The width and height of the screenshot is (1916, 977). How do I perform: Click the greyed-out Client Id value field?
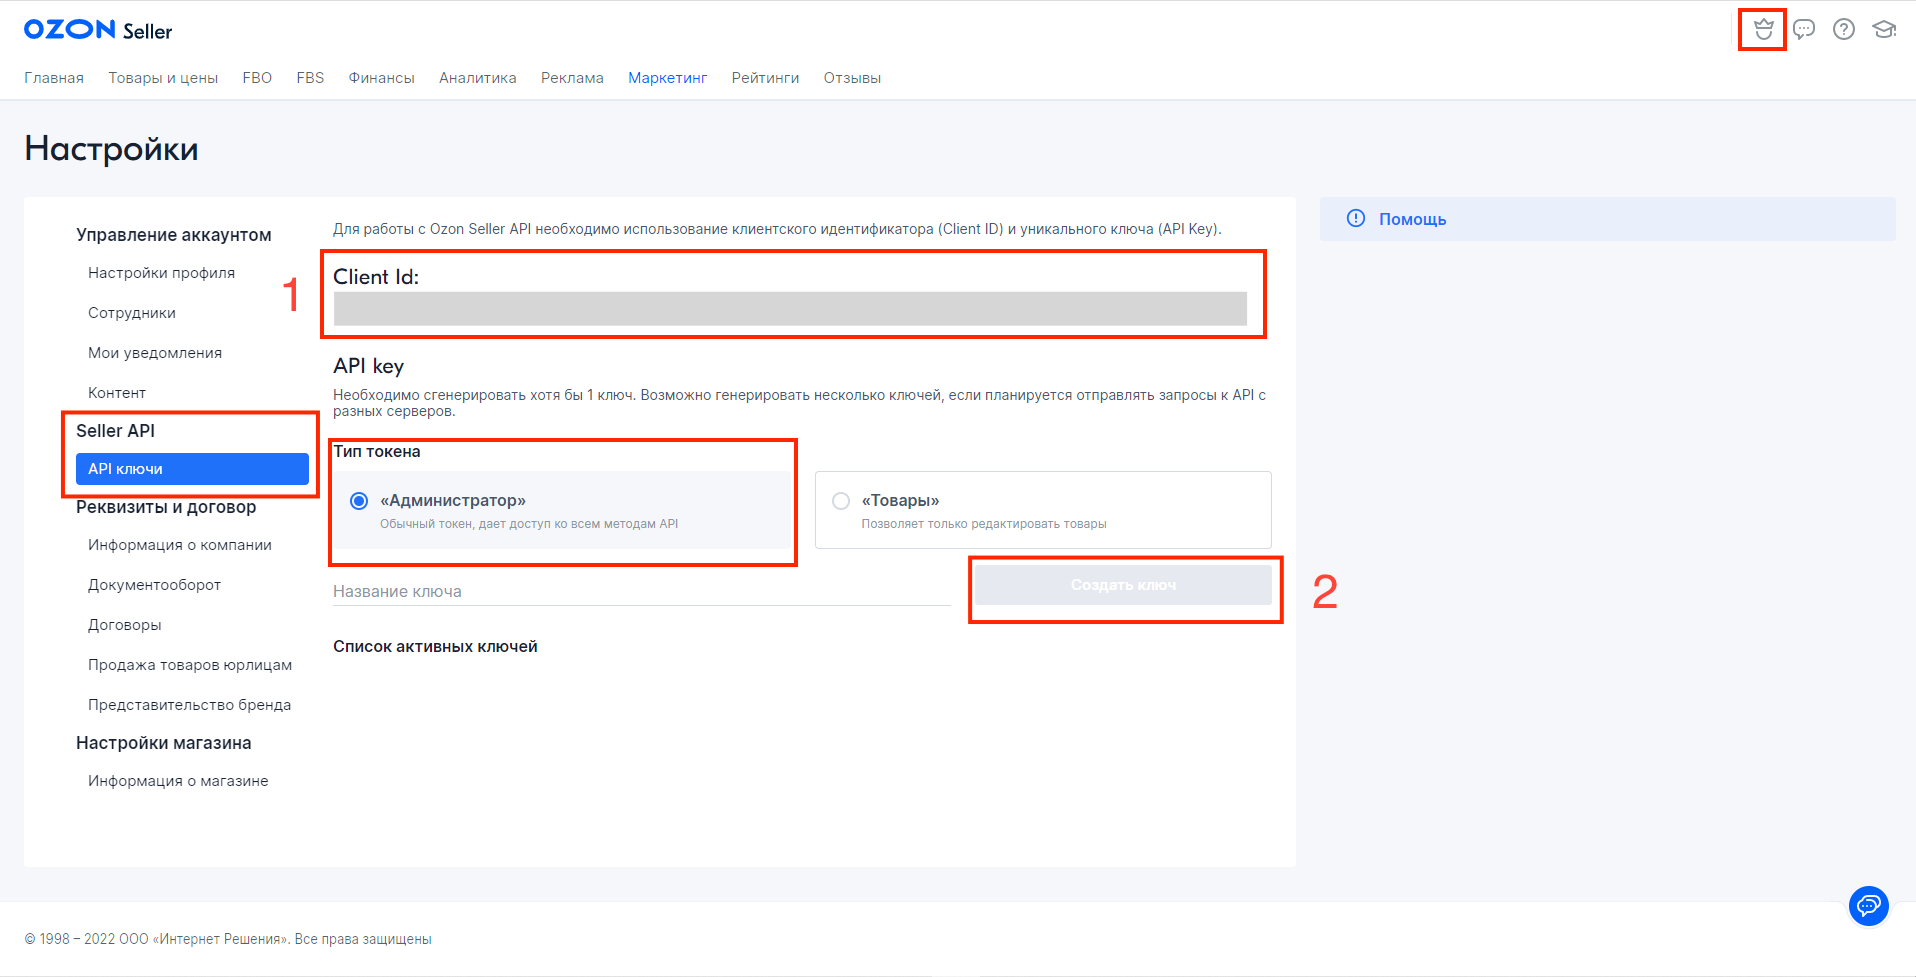pos(790,308)
